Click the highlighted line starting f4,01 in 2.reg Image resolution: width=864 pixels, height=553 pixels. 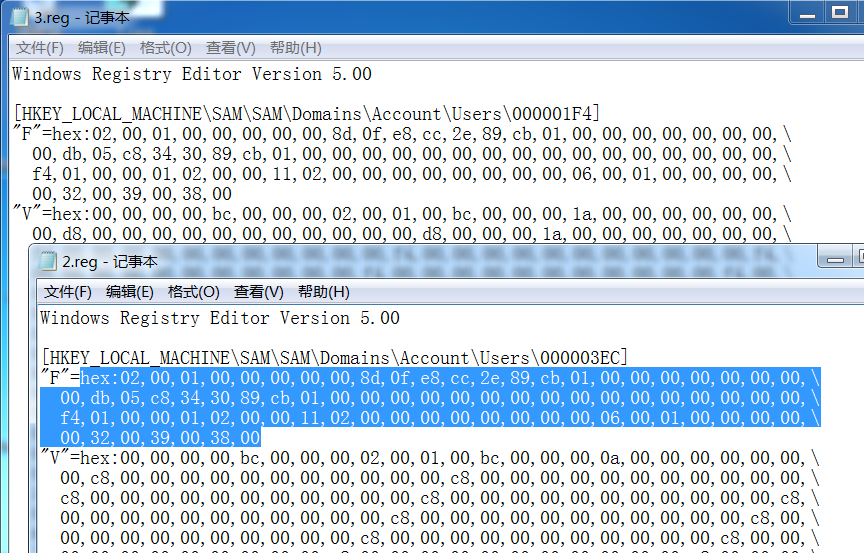click(x=440, y=418)
